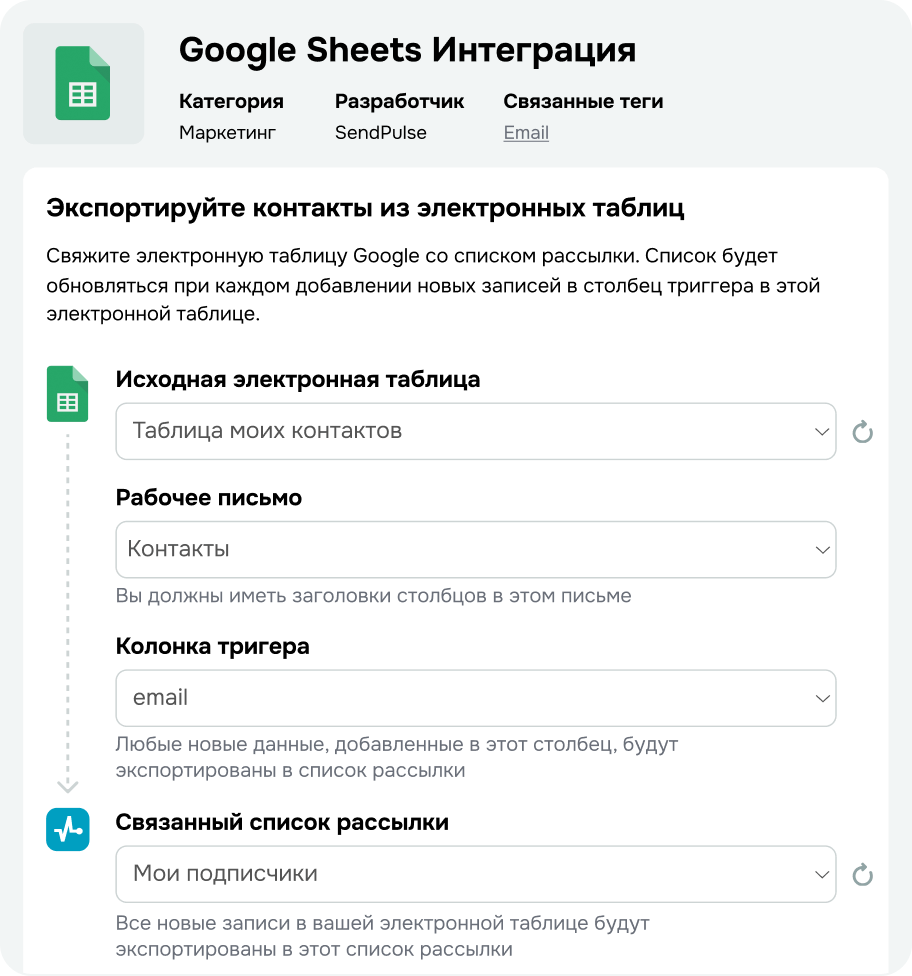912x976 pixels.
Task: Click hint 'Вы должны иметь заголовки столбцов'
Action: 374,596
